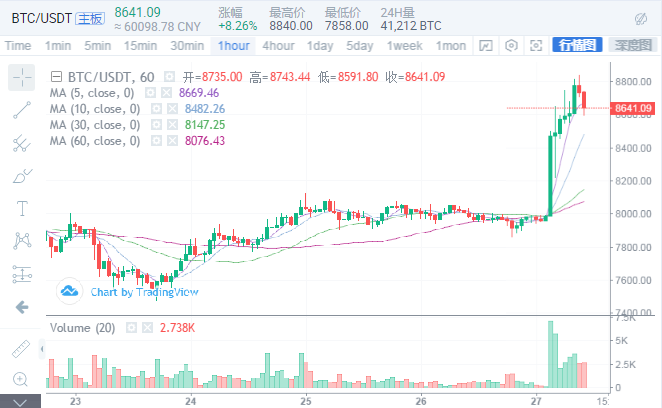Click the 27 date marker on time axis
The image size is (662, 408).
[536, 401]
